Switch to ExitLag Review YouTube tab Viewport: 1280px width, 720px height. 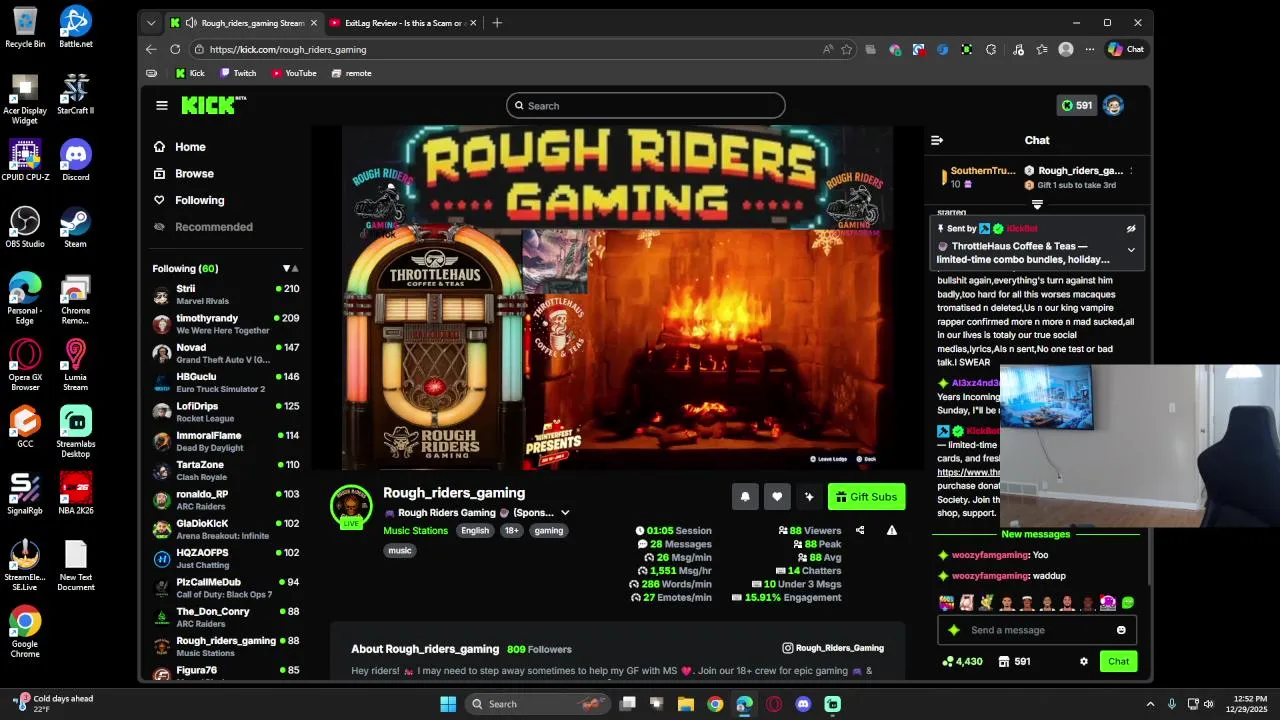(403, 23)
